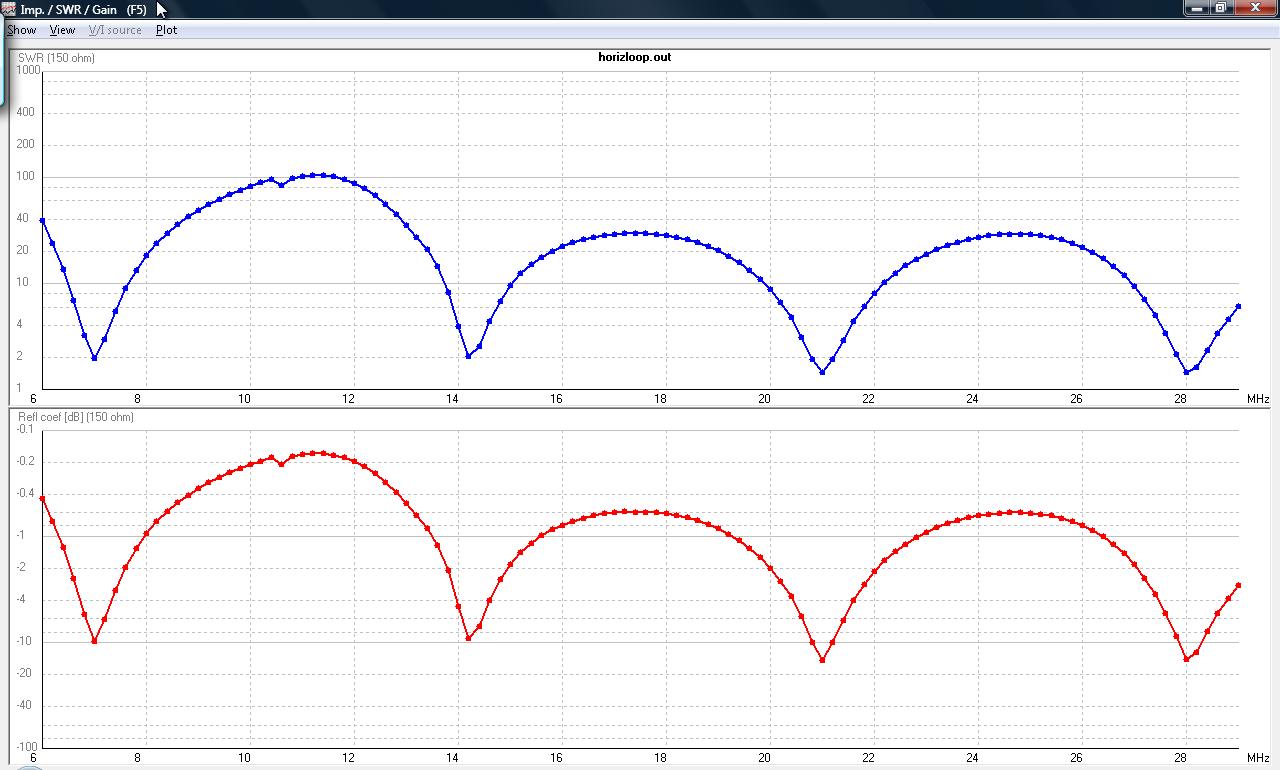This screenshot has width=1280, height=770.
Task: Click the horizloop.out chart title
Action: 628,57
